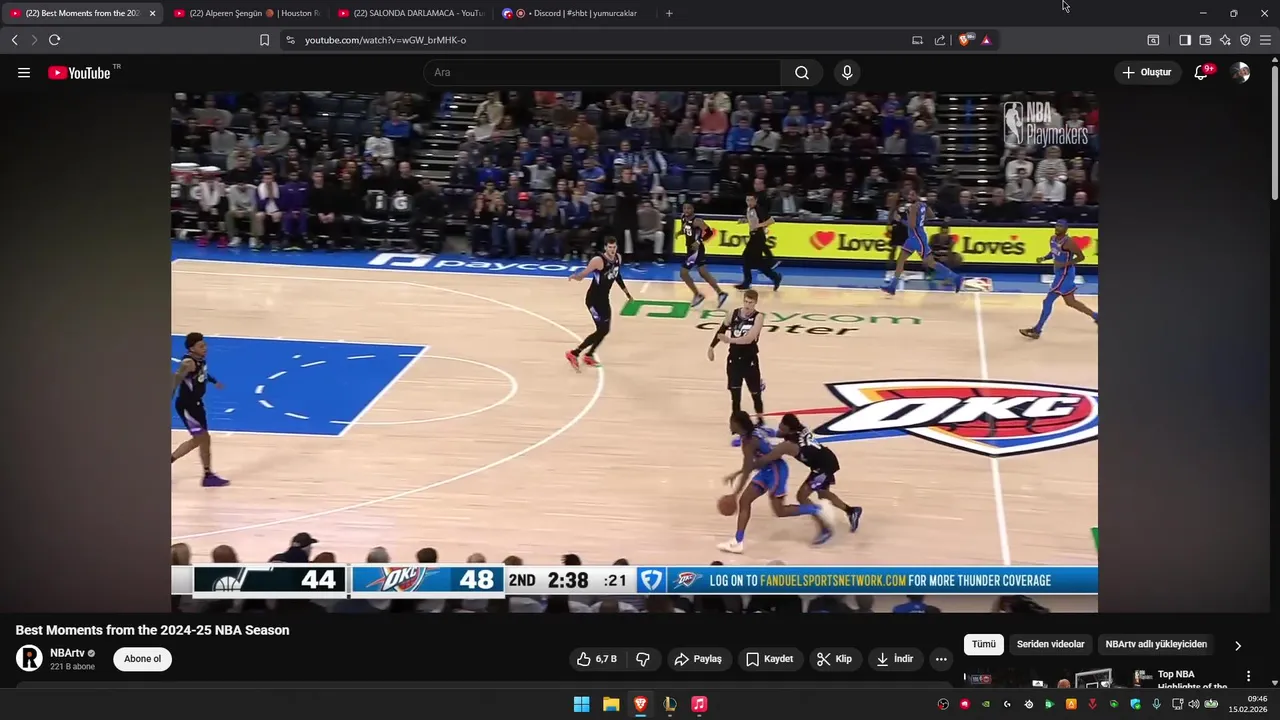Dislike the video with thumbs down

(x=643, y=659)
